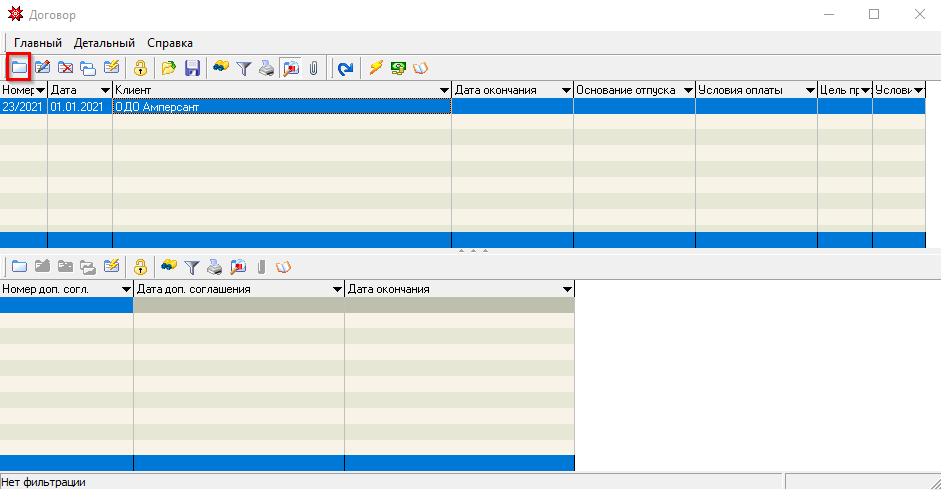
Task: Click the yellow lightning bolt icon
Action: click(x=376, y=68)
